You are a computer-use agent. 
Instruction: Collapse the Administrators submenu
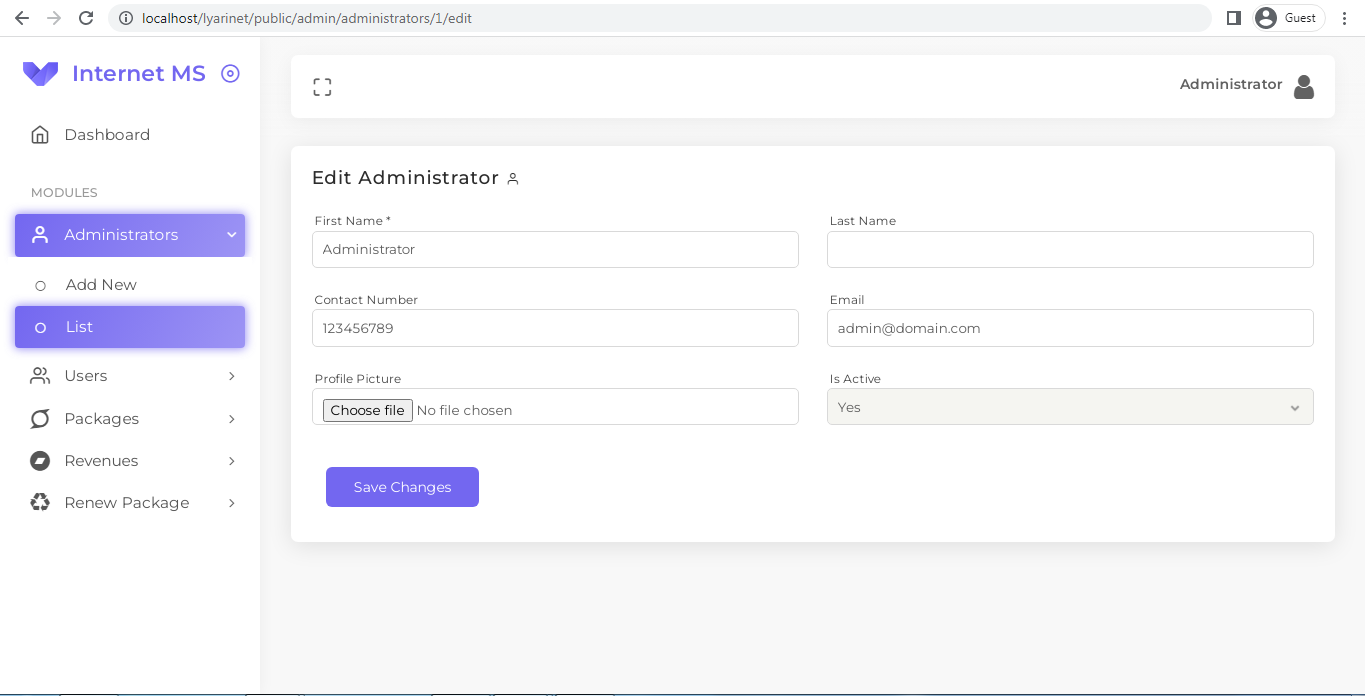click(231, 234)
